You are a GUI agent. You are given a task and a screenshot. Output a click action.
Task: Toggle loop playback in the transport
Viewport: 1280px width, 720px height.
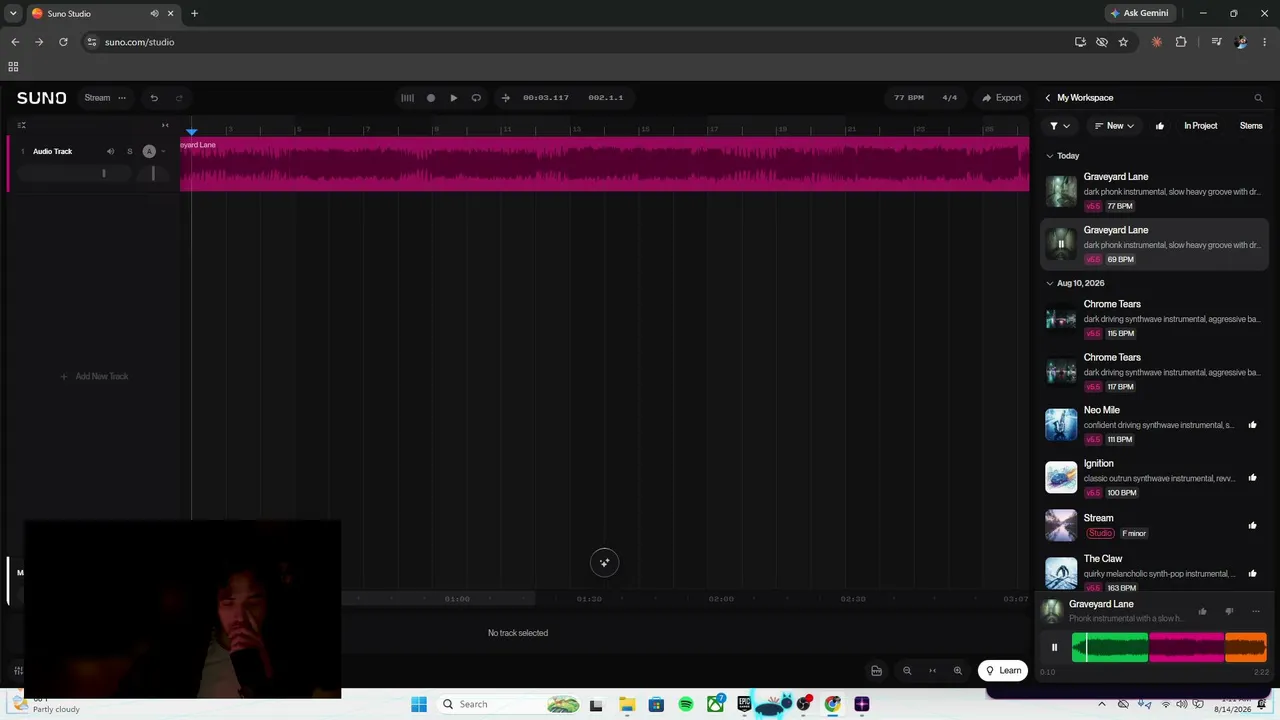coord(476,98)
